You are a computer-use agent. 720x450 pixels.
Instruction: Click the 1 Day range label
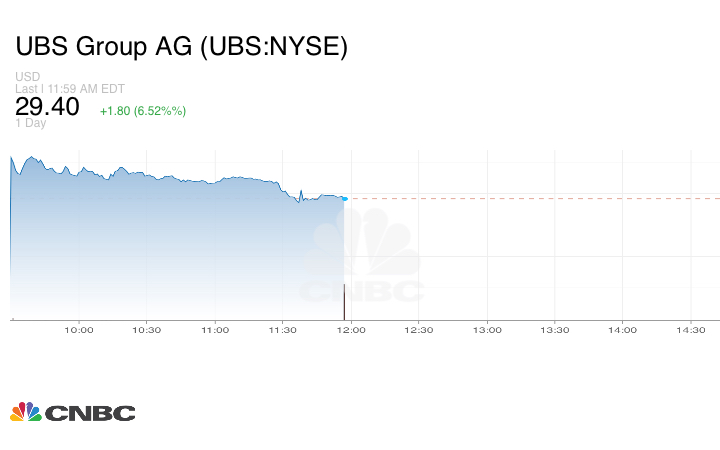click(31, 123)
